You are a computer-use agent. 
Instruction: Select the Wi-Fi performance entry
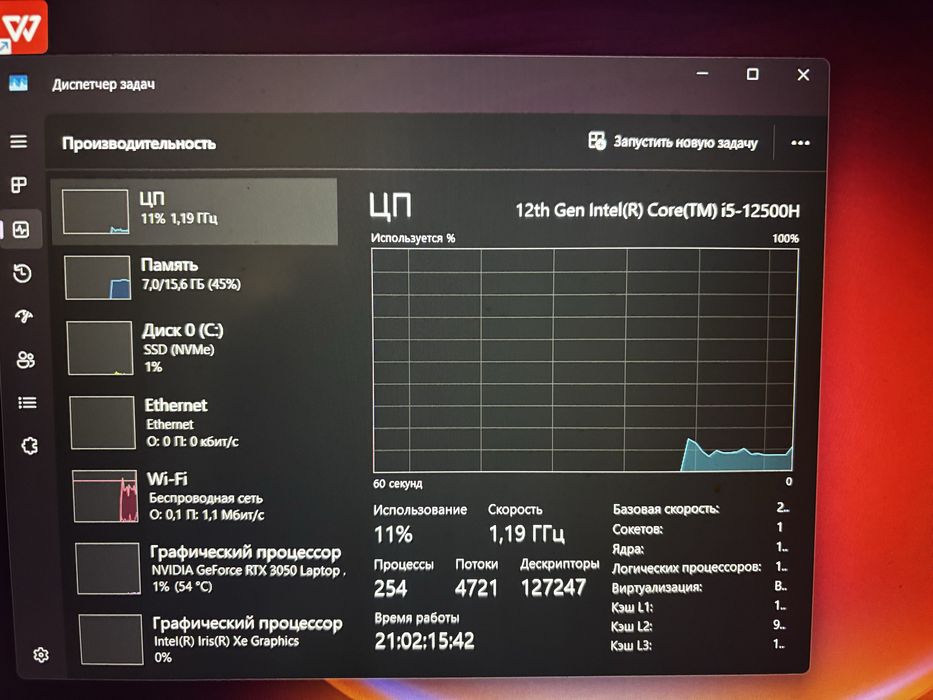tap(205, 496)
